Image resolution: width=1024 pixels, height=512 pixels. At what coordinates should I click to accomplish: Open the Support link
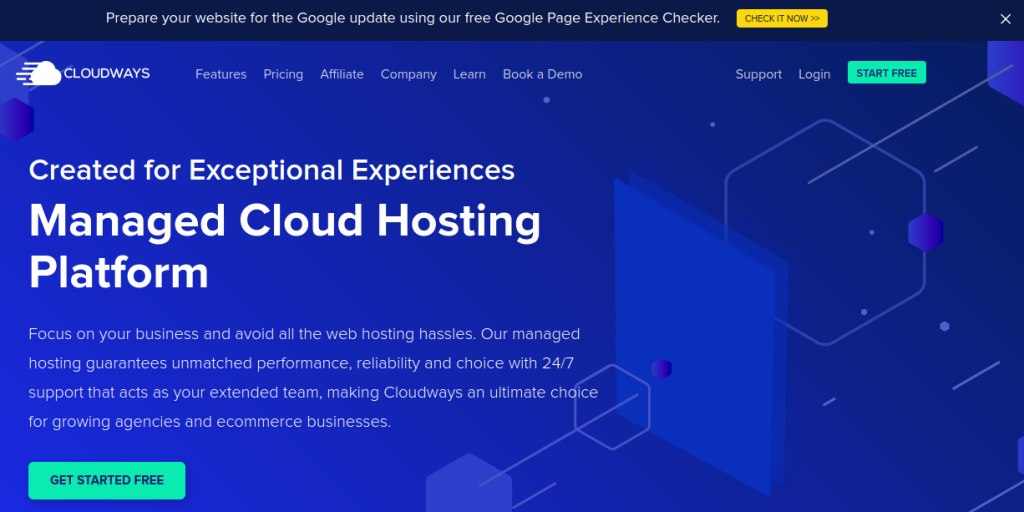click(x=758, y=74)
